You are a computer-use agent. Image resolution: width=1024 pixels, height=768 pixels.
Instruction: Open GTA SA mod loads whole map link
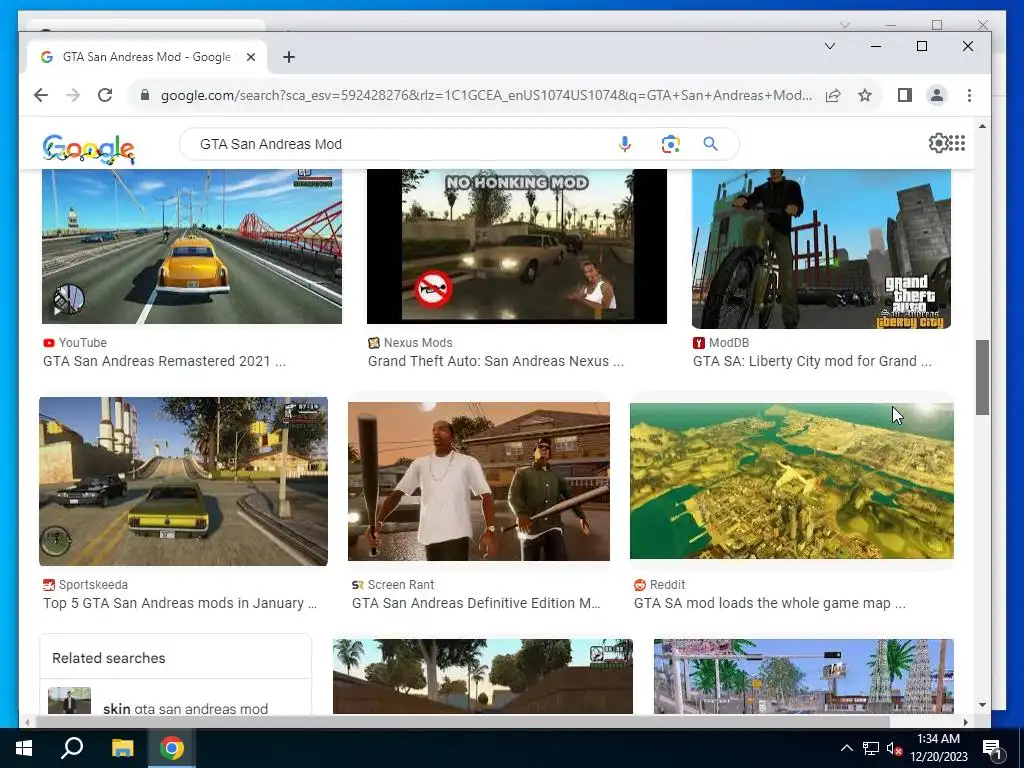click(x=769, y=603)
